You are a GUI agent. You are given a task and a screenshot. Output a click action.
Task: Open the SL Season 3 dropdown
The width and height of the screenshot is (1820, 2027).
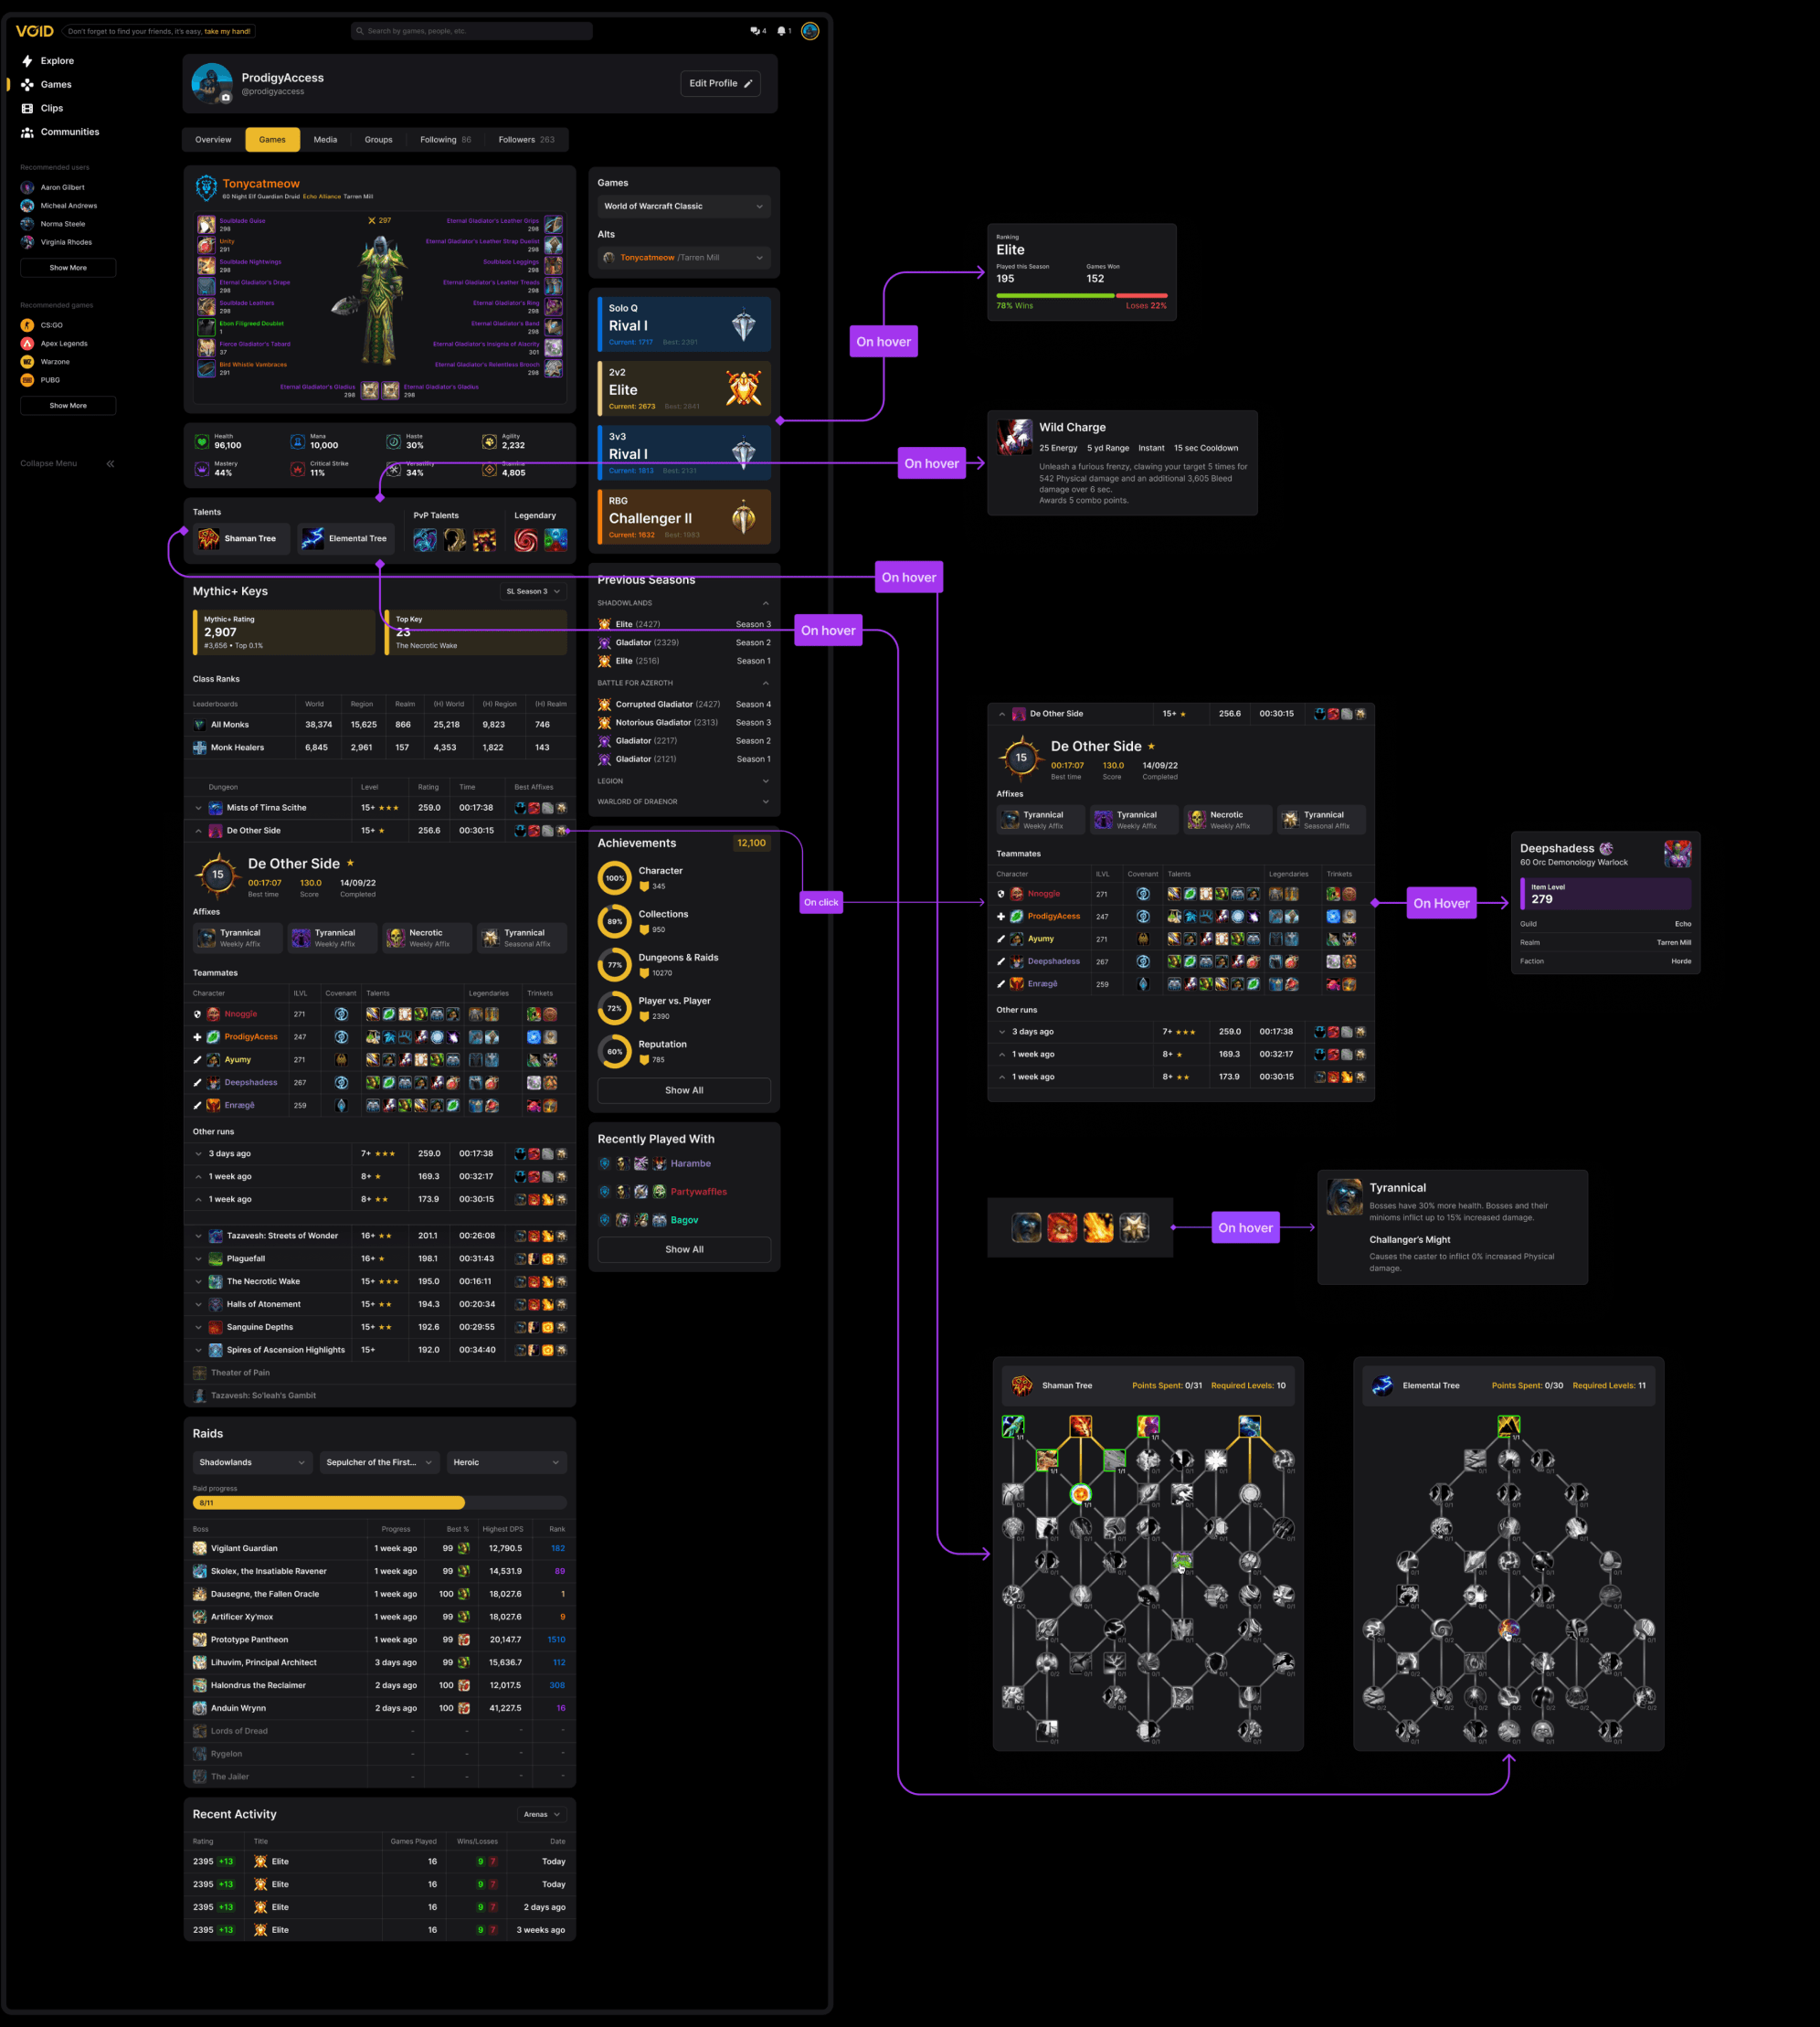tap(533, 591)
